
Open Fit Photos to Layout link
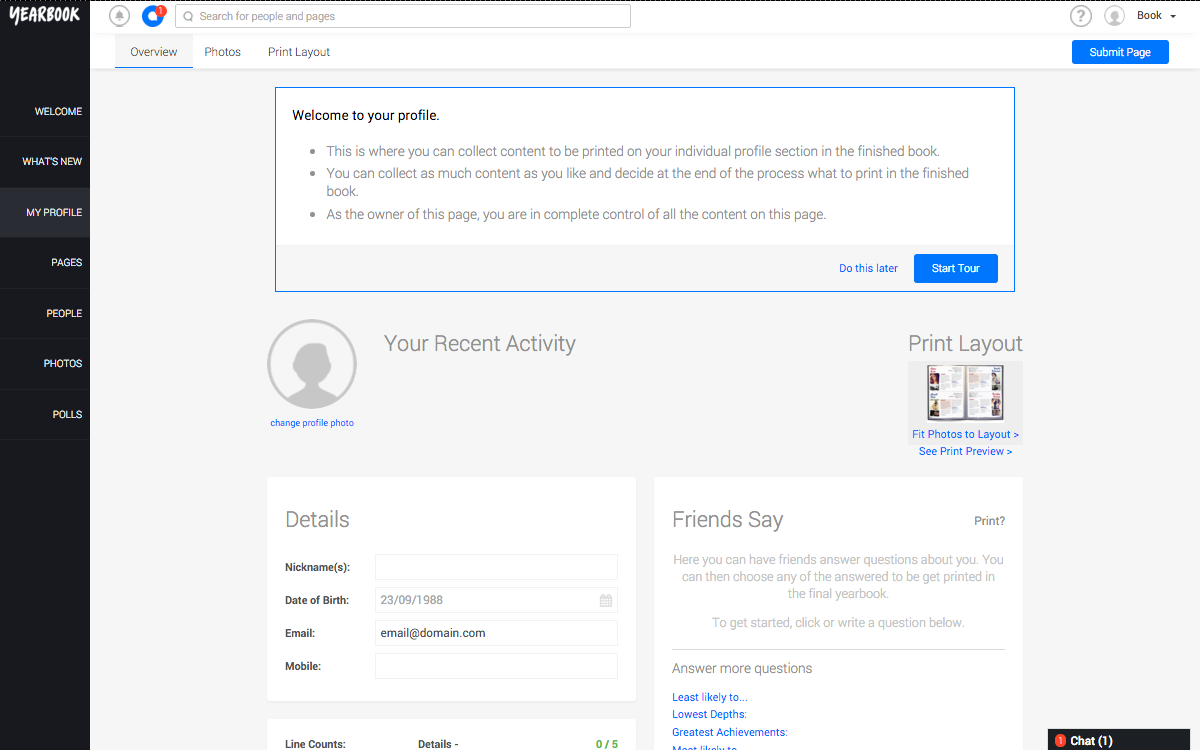click(965, 434)
